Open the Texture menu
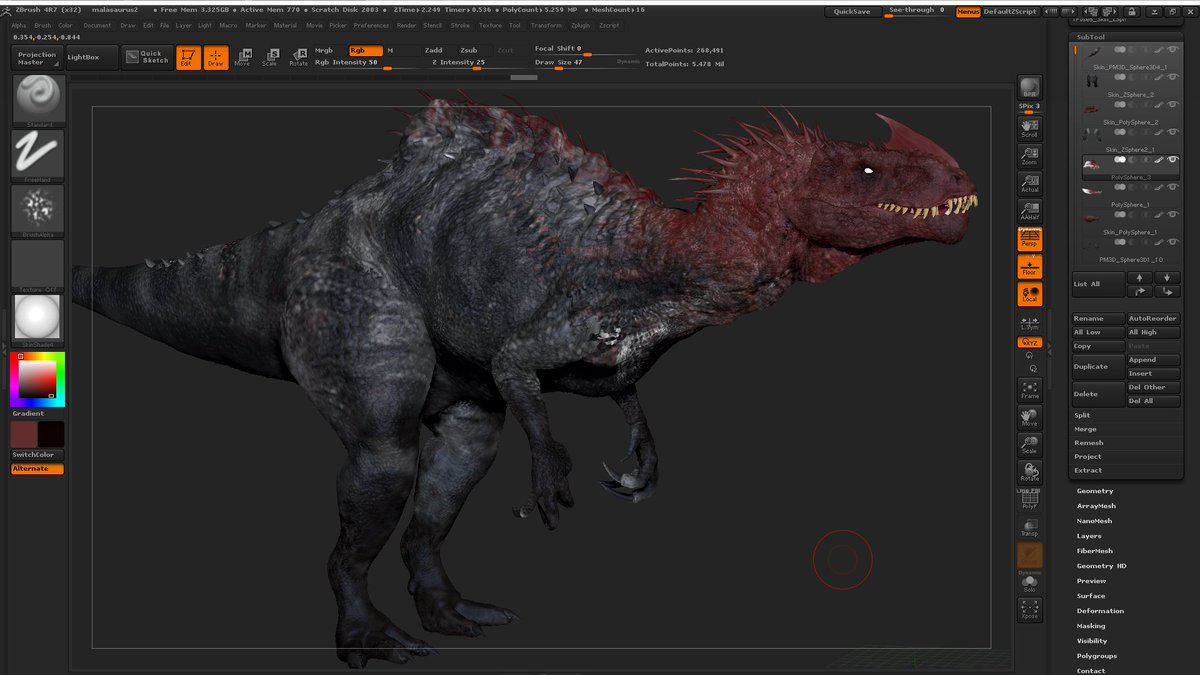This screenshot has height=675, width=1200. pyautogui.click(x=490, y=25)
